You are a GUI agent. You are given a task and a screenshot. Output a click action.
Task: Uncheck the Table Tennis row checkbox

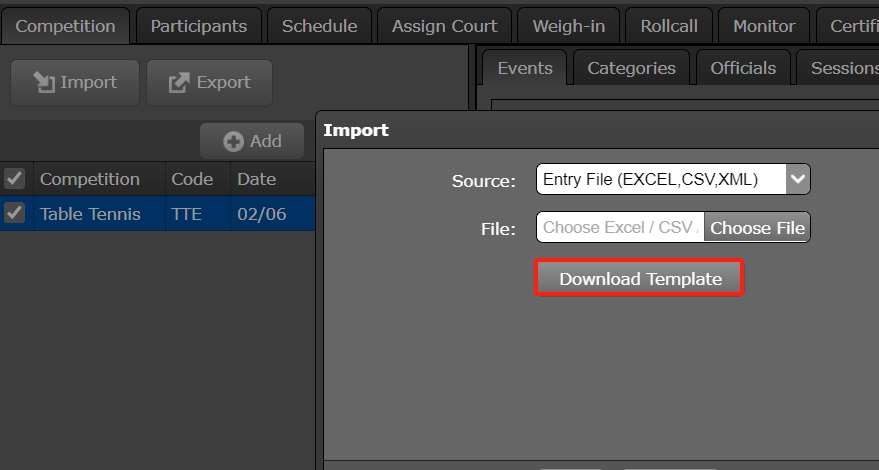click(14, 213)
